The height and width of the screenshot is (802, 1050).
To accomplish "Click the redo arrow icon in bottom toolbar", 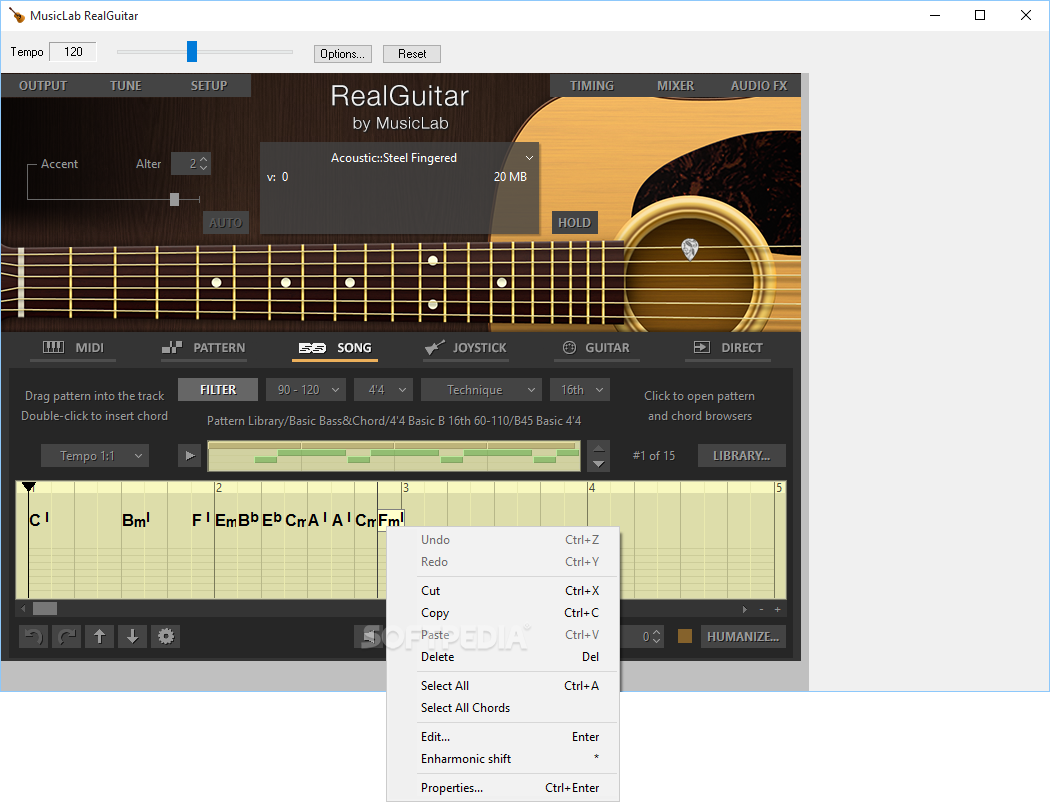I will pyautogui.click(x=66, y=636).
